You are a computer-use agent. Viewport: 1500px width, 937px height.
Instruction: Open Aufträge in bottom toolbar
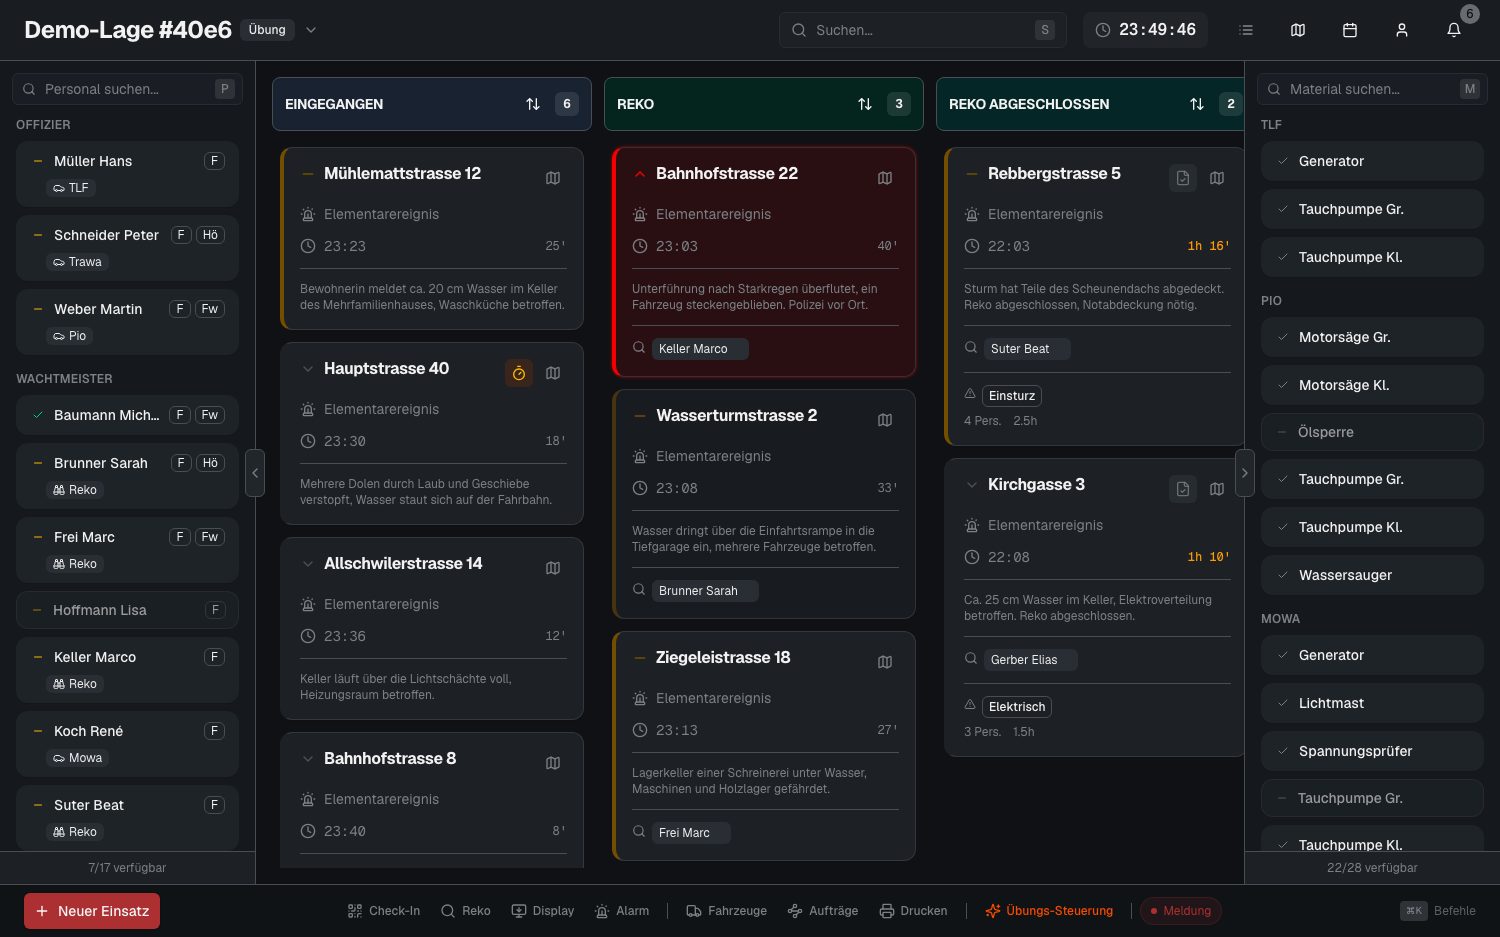point(823,911)
